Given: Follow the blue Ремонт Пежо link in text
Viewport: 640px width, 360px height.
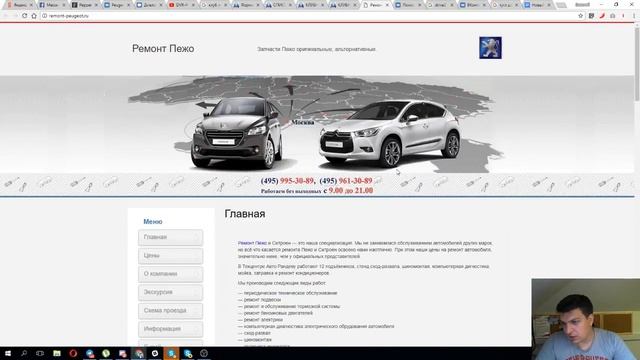Looking at the screenshot, I should tap(252, 243).
